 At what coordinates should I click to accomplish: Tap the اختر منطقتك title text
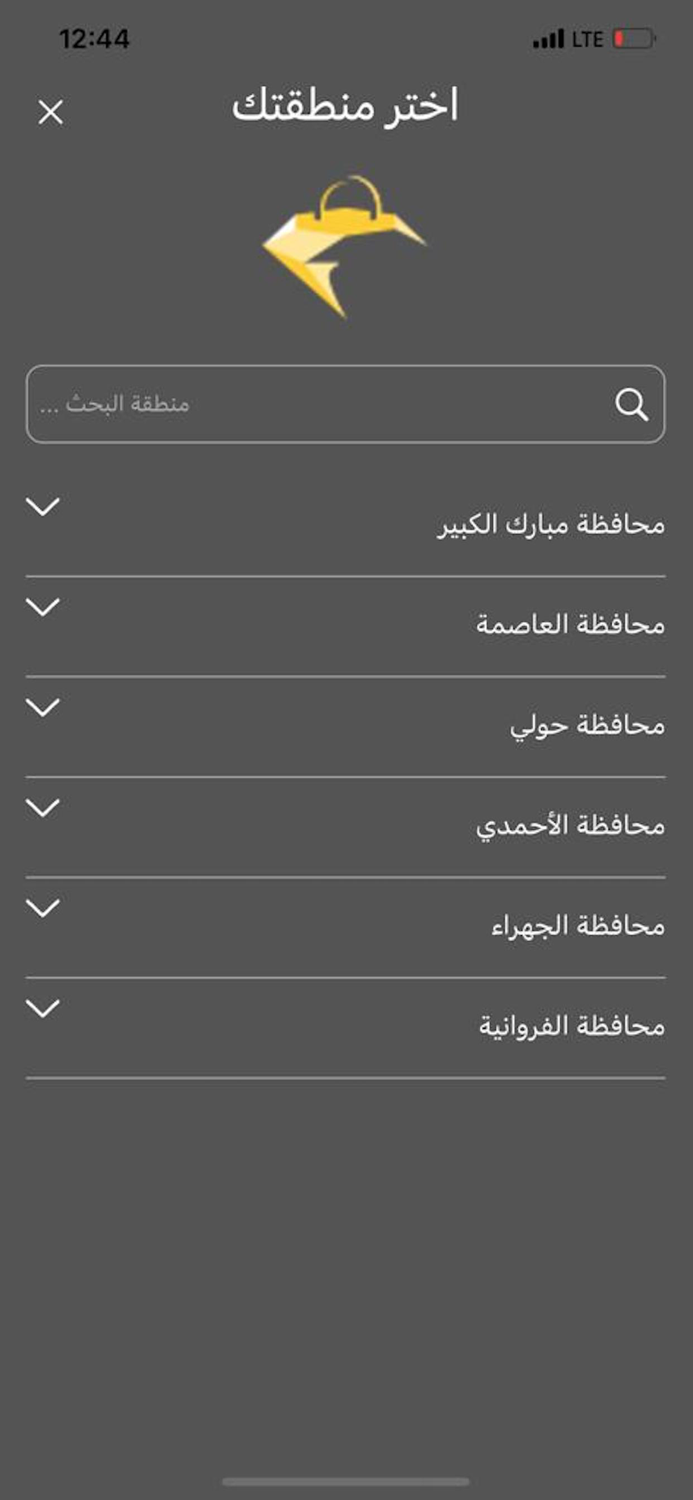click(346, 110)
